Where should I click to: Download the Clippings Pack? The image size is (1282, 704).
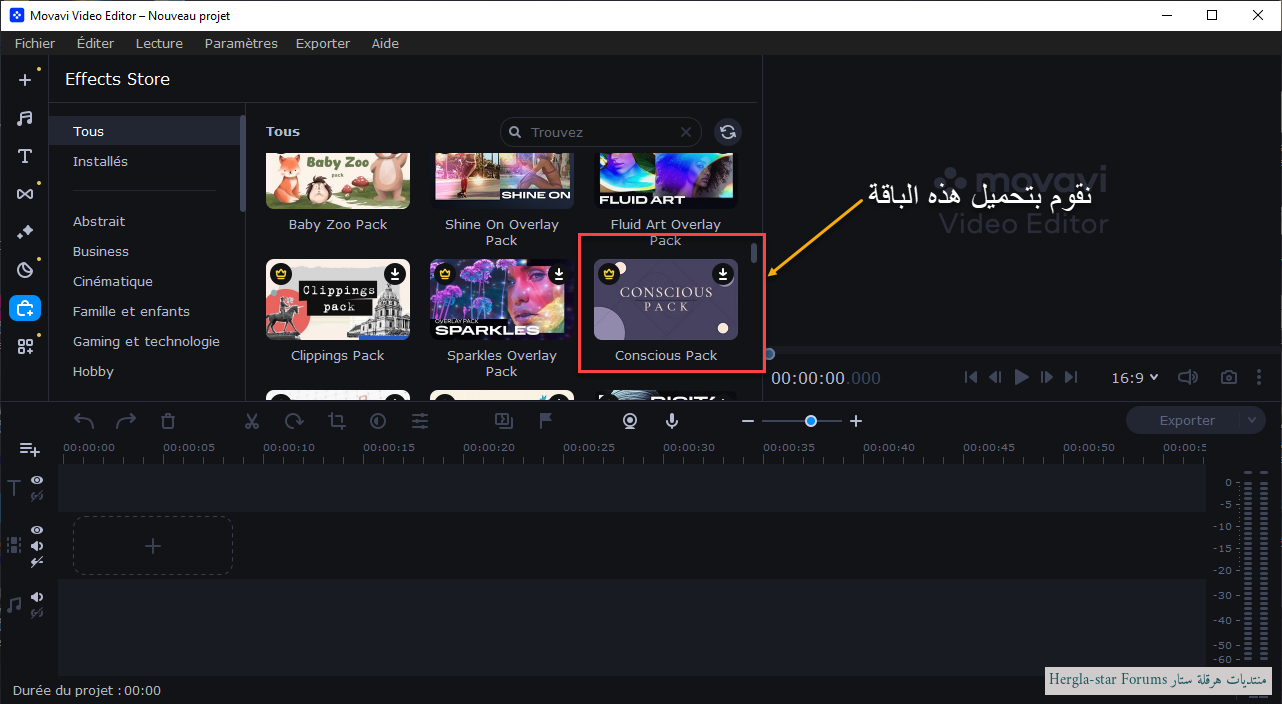tap(395, 273)
